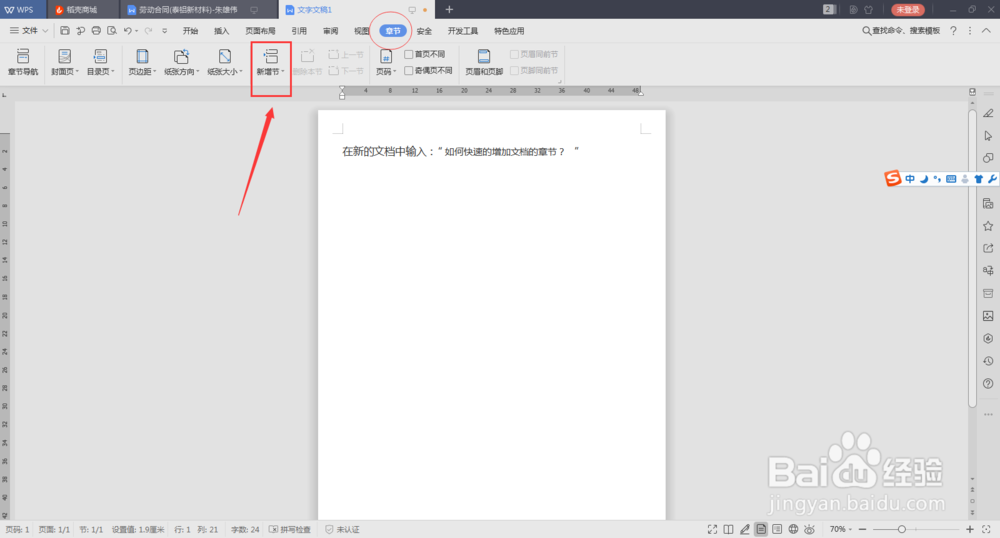Click the 页边距 margins icon
1000x538 pixels.
click(142, 57)
